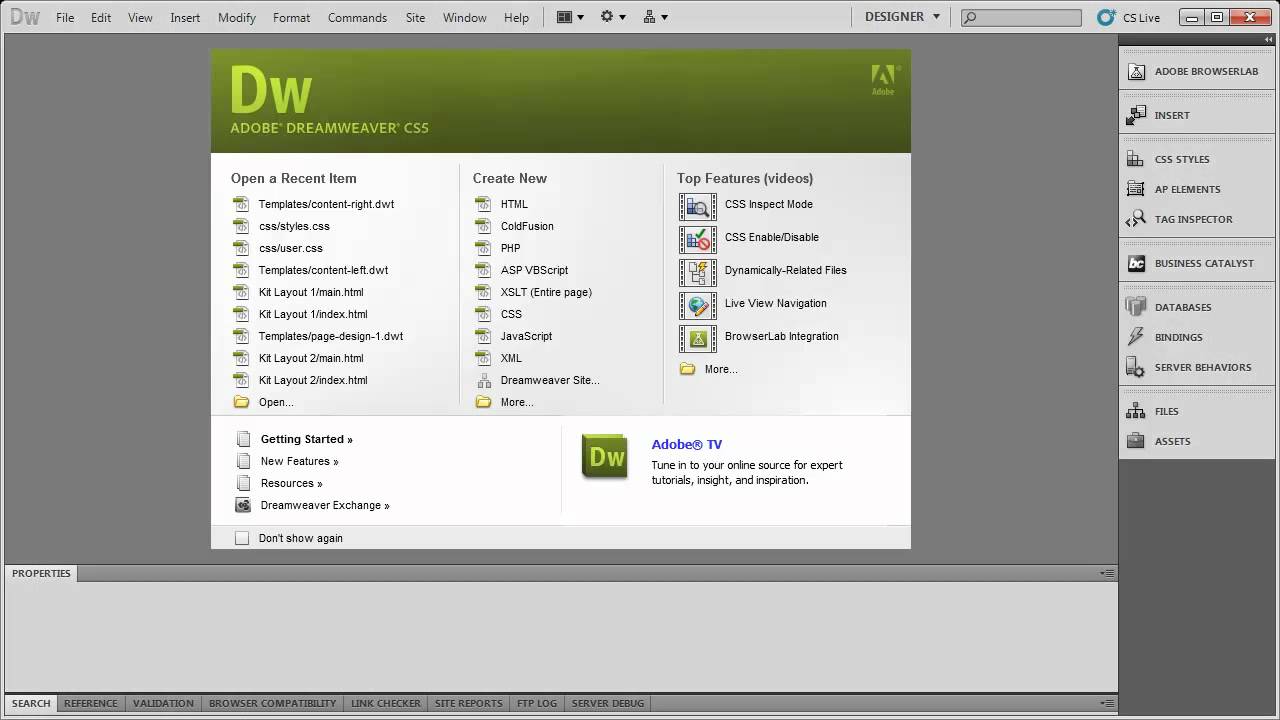1280x720 pixels.
Task: Open the Site management dropdown in application bar
Action: [656, 17]
